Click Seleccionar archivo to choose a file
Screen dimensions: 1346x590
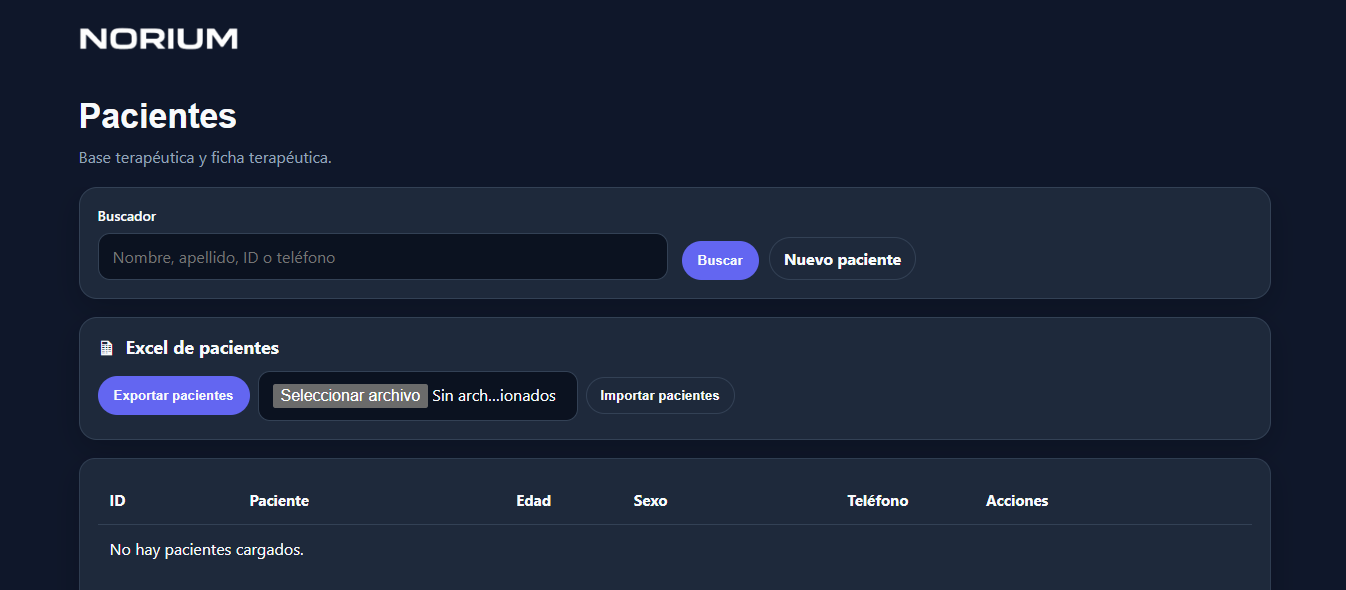350,396
